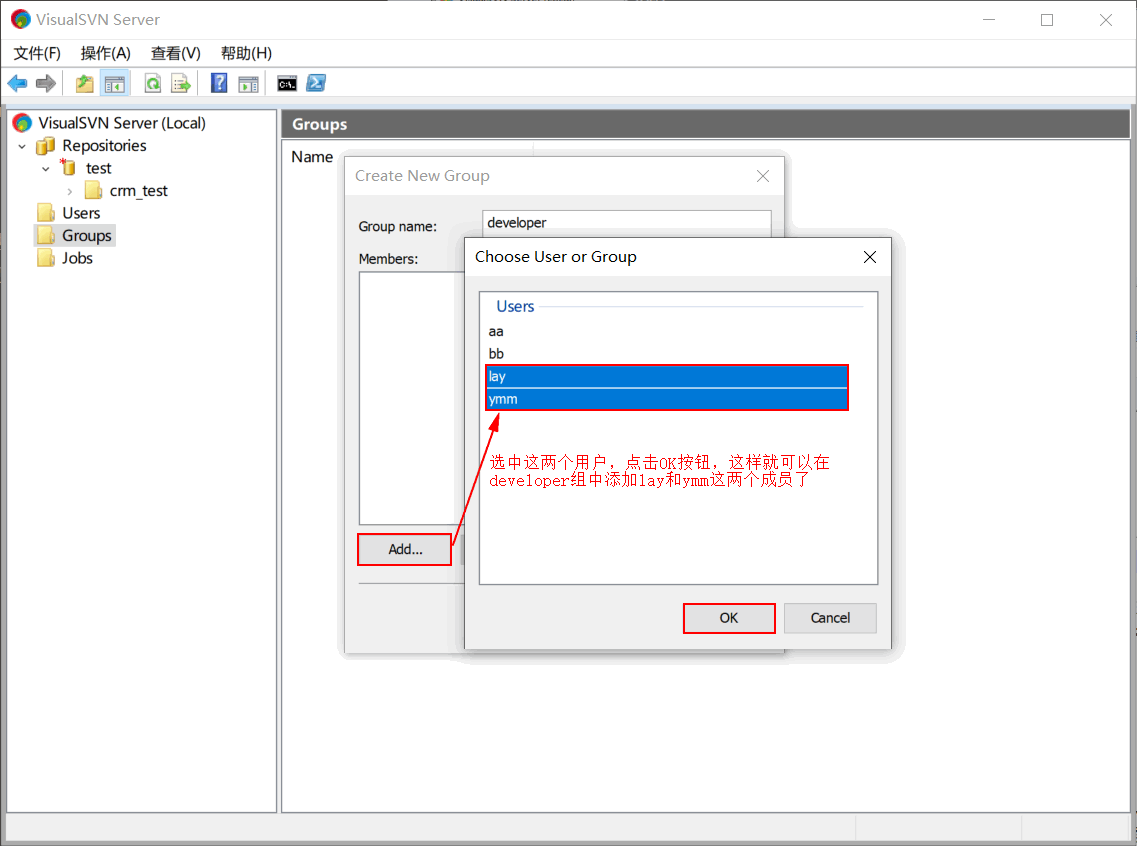Click the Name column header
Image resolution: width=1137 pixels, height=846 pixels.
(x=312, y=157)
